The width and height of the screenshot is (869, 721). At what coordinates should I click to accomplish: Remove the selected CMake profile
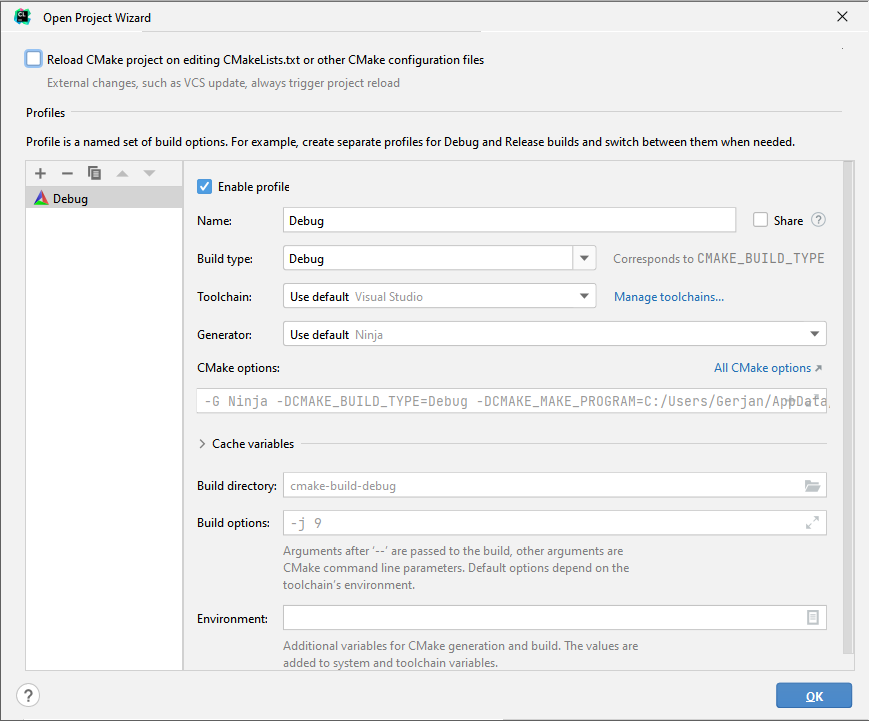click(x=67, y=173)
